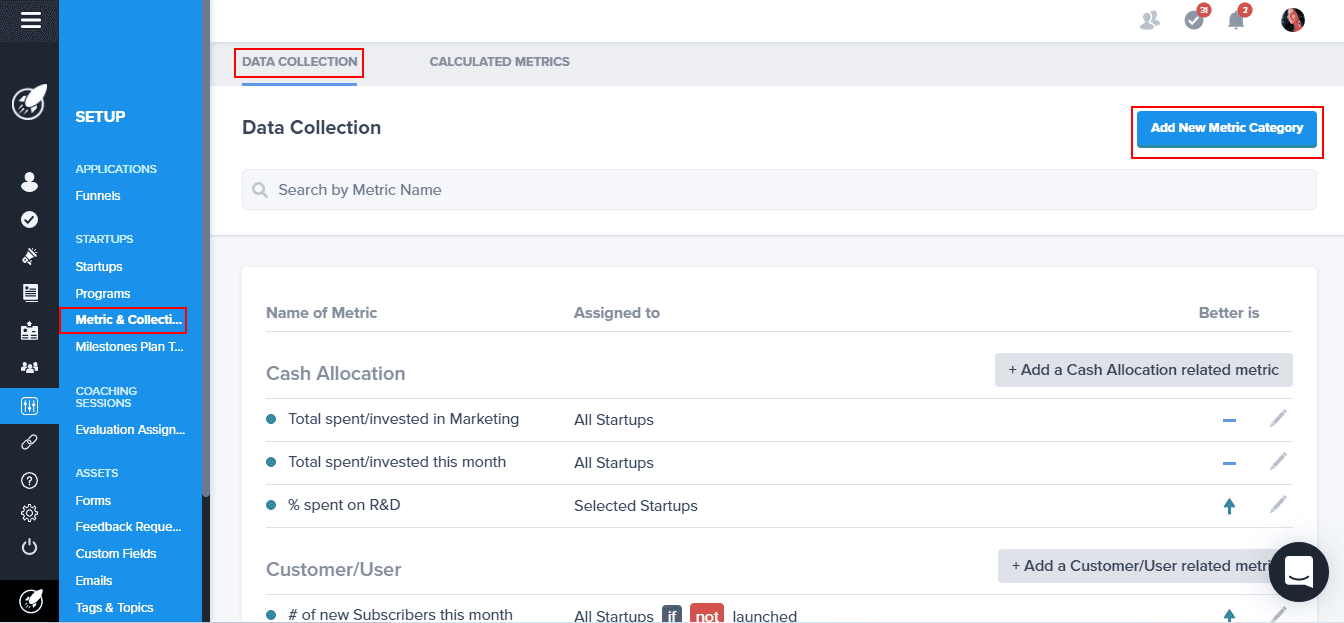This screenshot has height=623, width=1344.
Task: Click the 'Name of Metric' column header
Action: coord(322,313)
